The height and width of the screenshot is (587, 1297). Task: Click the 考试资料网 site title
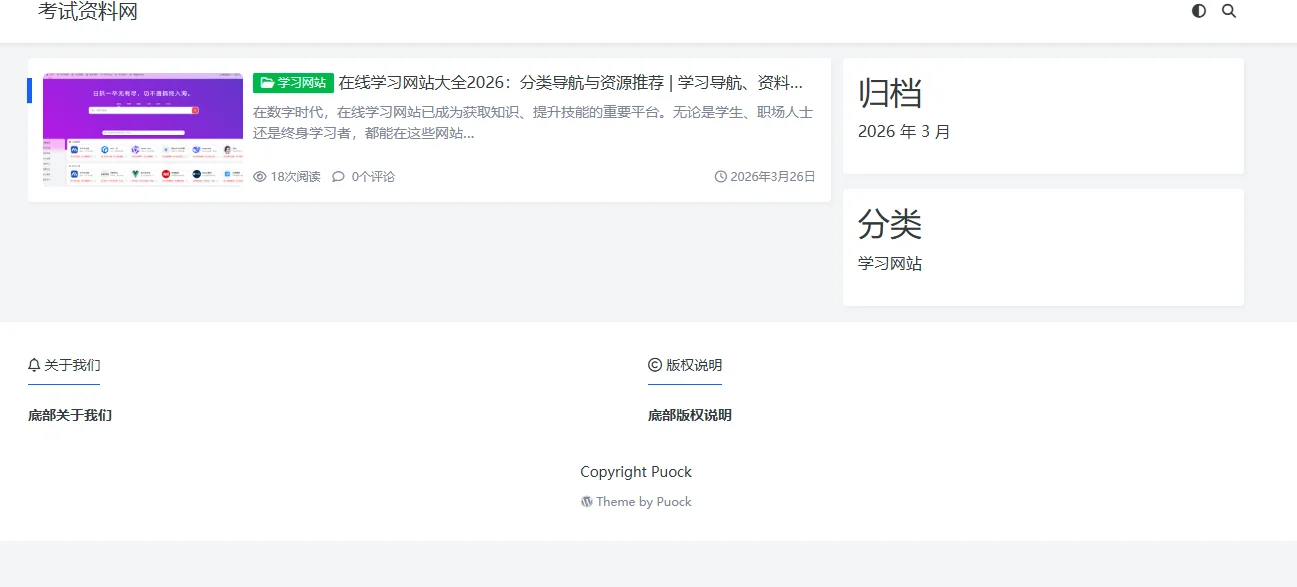[x=88, y=12]
